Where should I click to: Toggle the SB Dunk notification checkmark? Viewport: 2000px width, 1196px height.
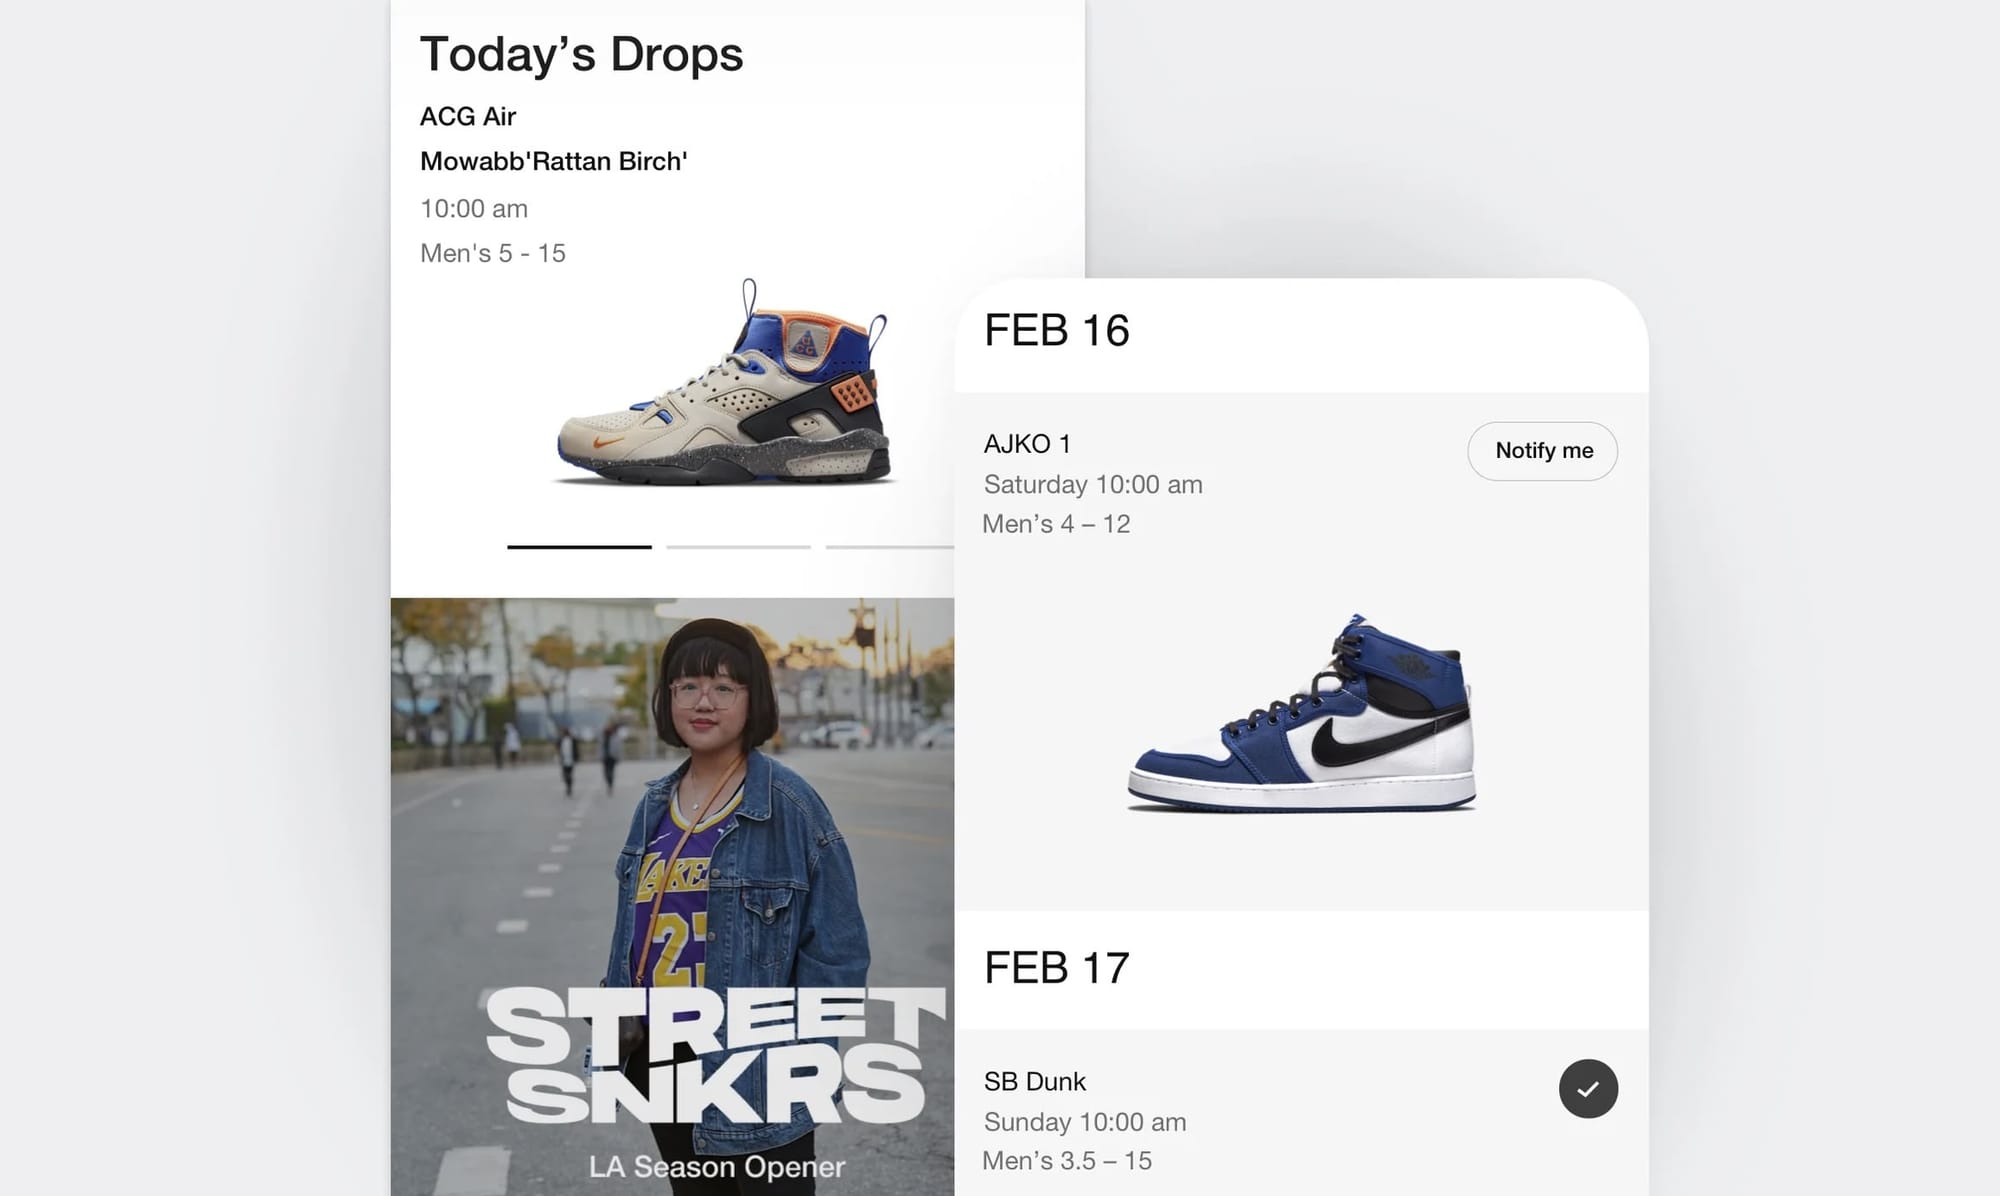coord(1588,1089)
